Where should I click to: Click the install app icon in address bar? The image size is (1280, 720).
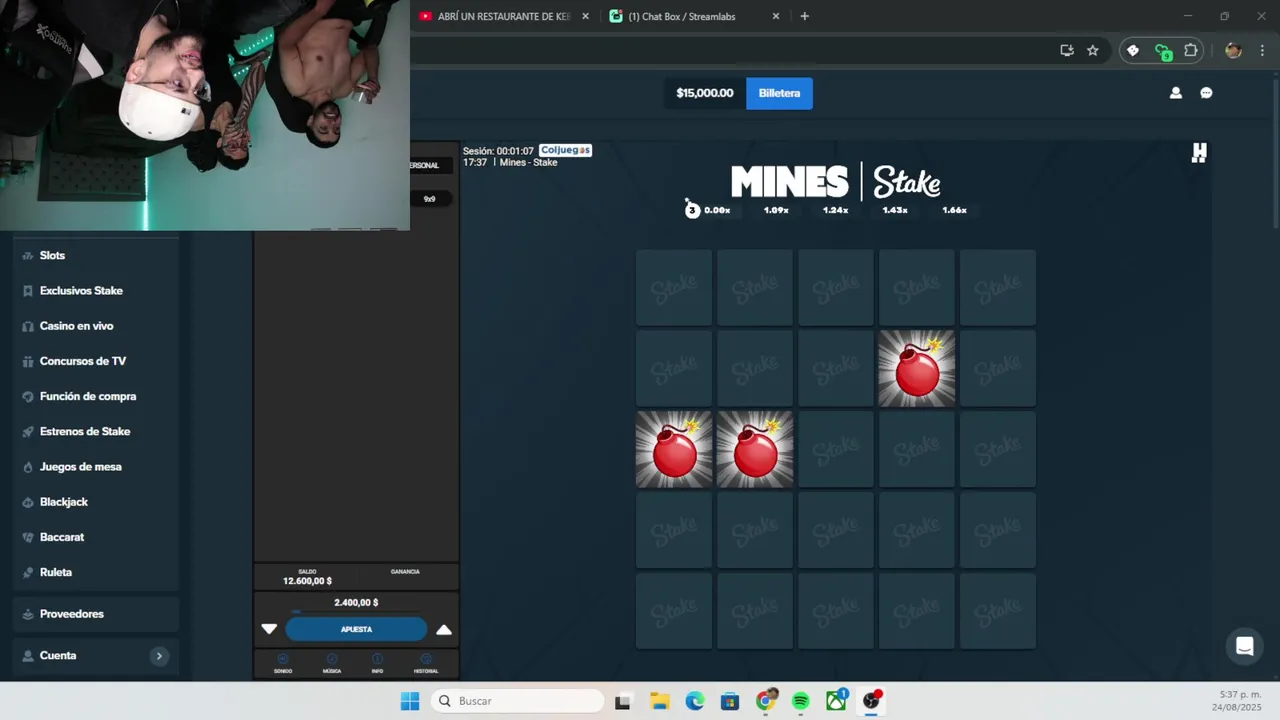(1067, 50)
